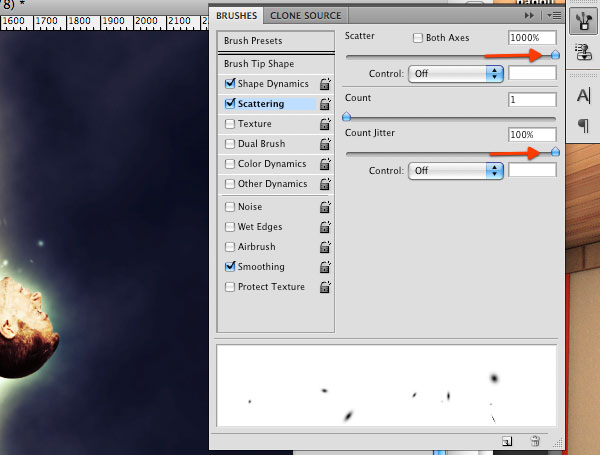600x455 pixels.
Task: Open the Character panel icon
Action: click(x=583, y=95)
